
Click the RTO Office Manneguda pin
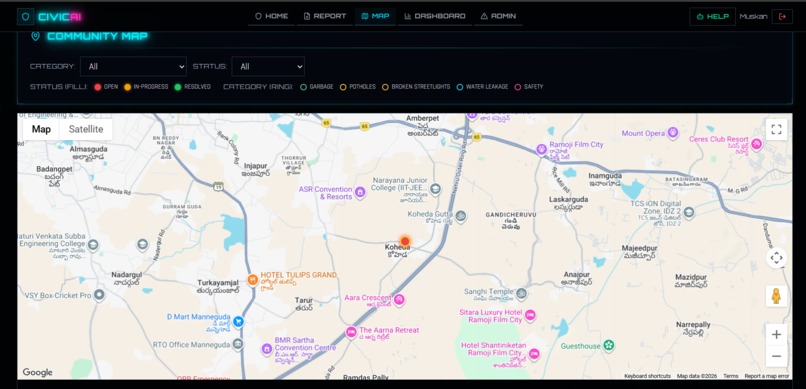coord(237,344)
